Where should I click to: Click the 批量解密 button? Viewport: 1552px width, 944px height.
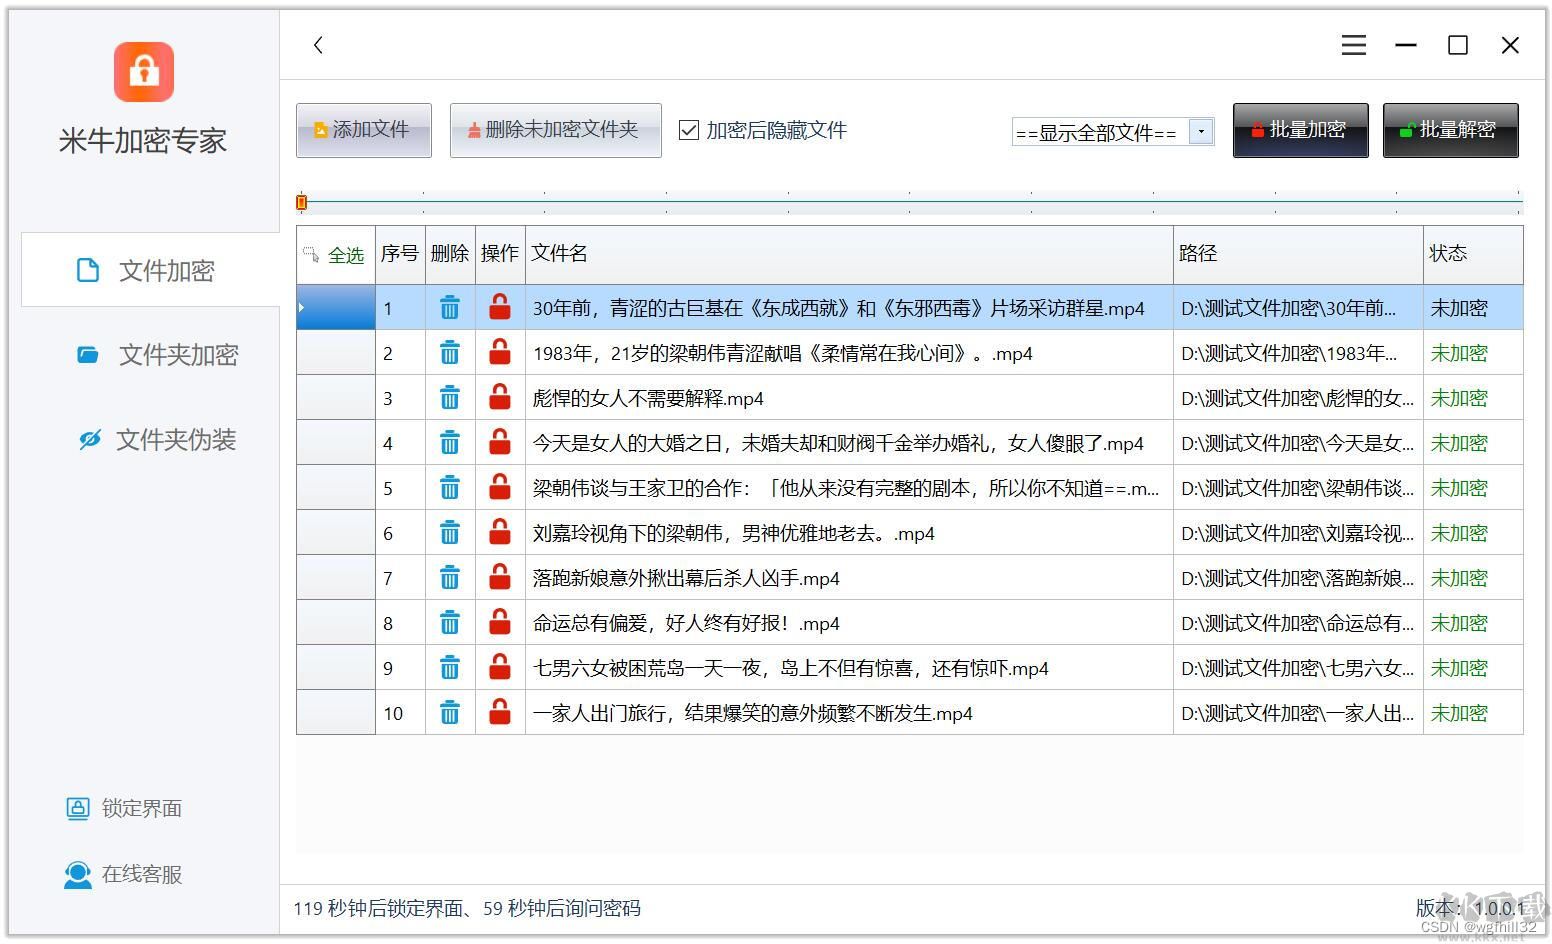pos(1451,129)
